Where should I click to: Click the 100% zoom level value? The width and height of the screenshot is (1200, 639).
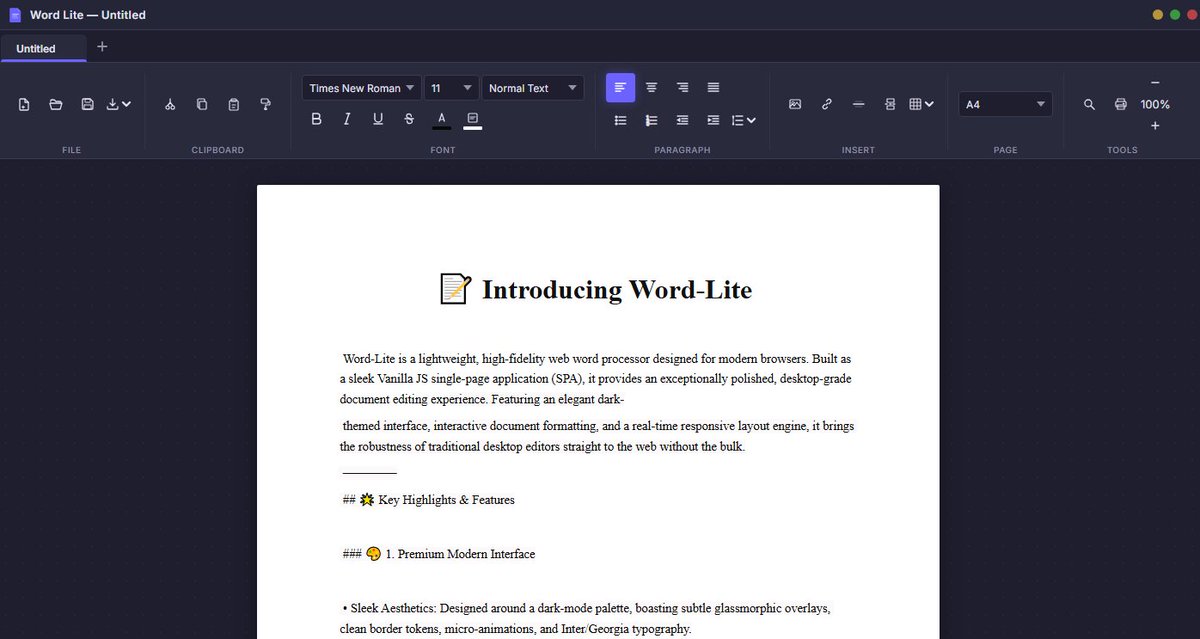[1155, 104]
